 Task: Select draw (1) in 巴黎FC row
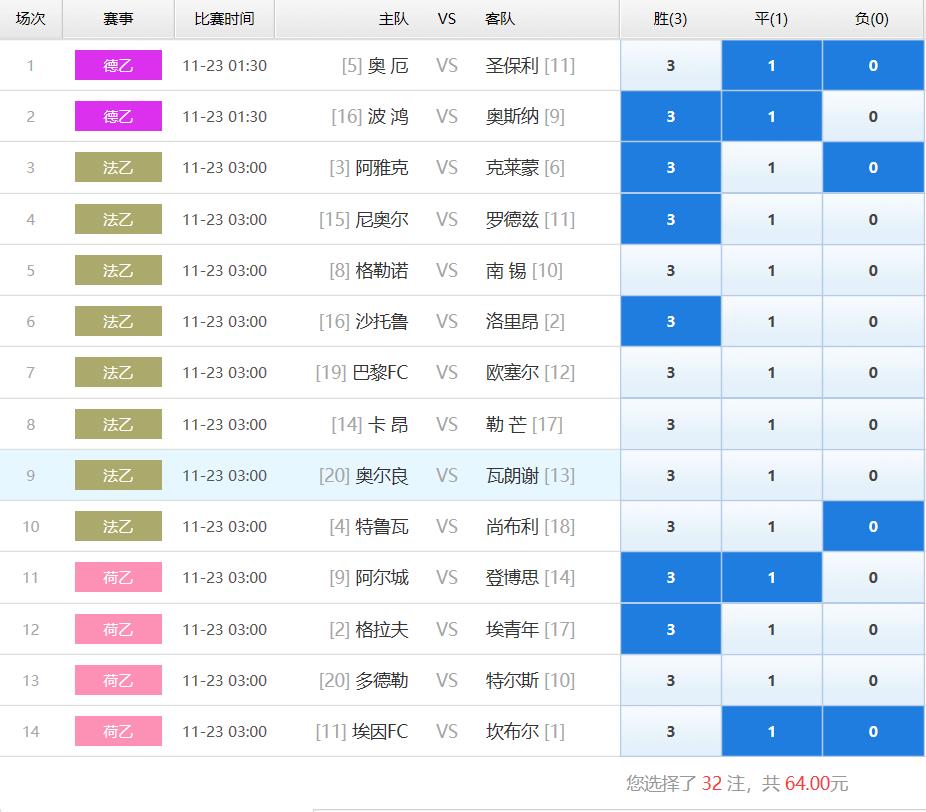tap(772, 373)
